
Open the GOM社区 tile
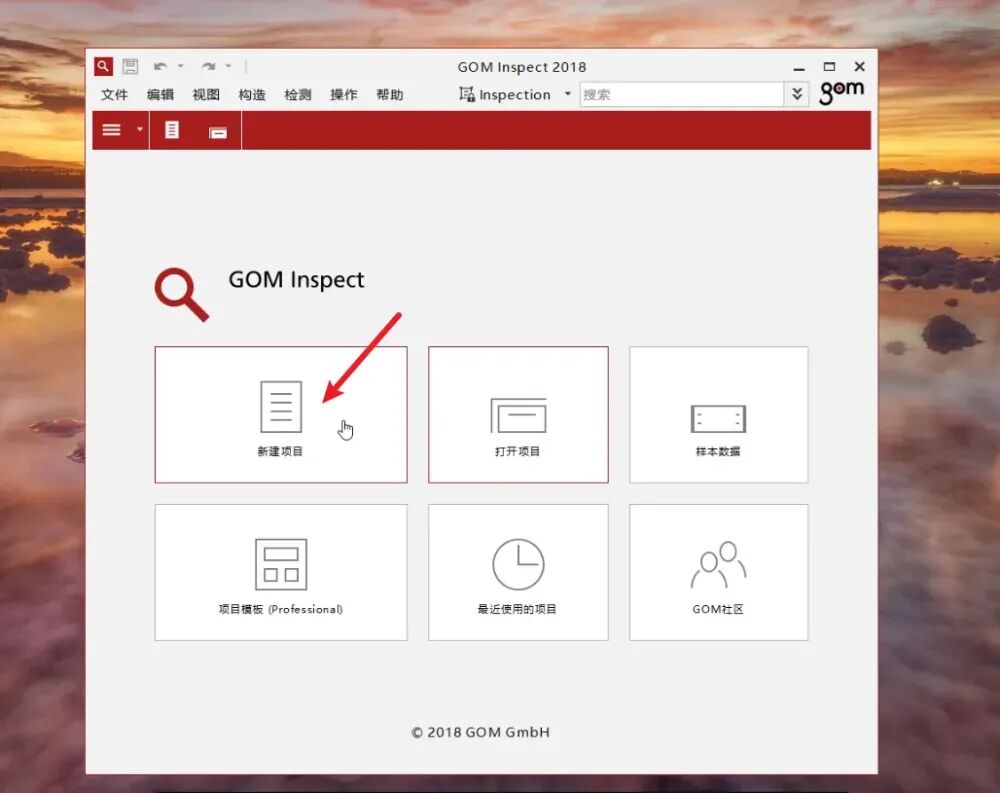point(719,572)
